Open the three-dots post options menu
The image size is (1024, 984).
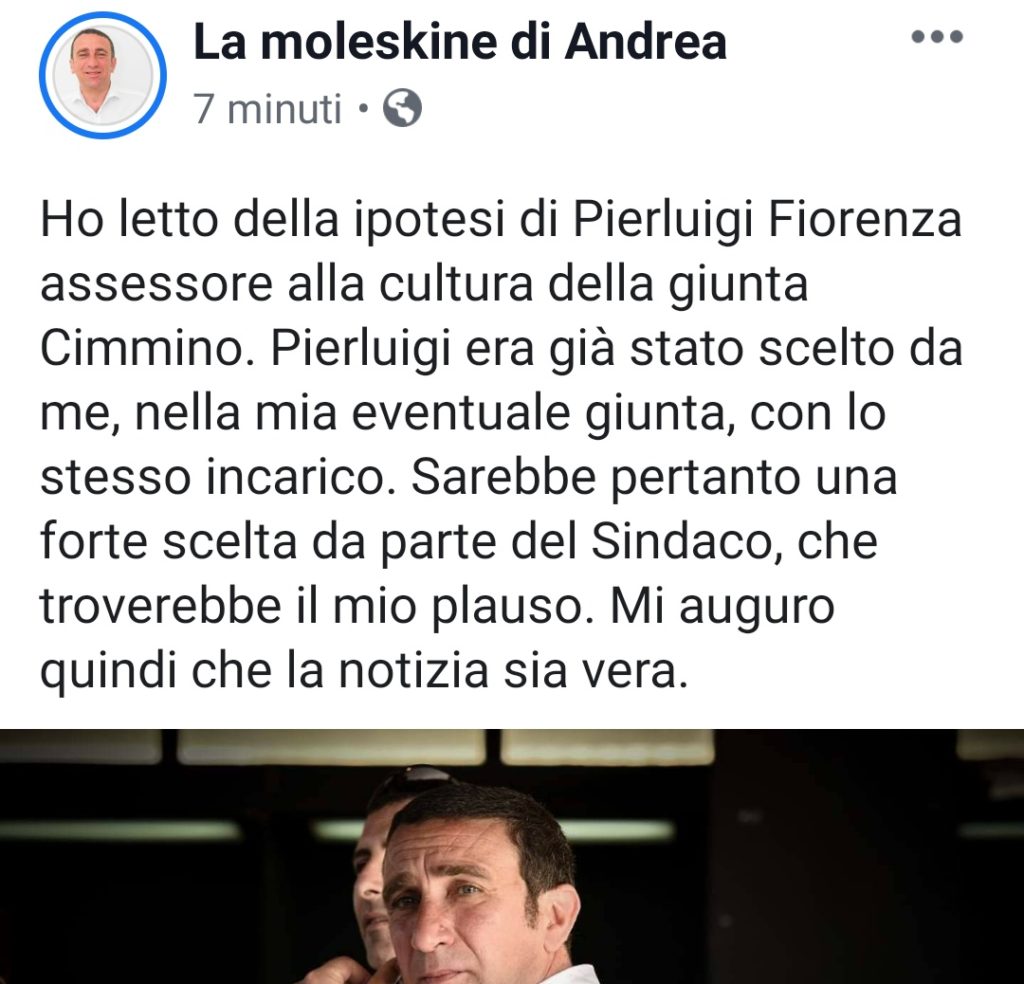point(937,37)
